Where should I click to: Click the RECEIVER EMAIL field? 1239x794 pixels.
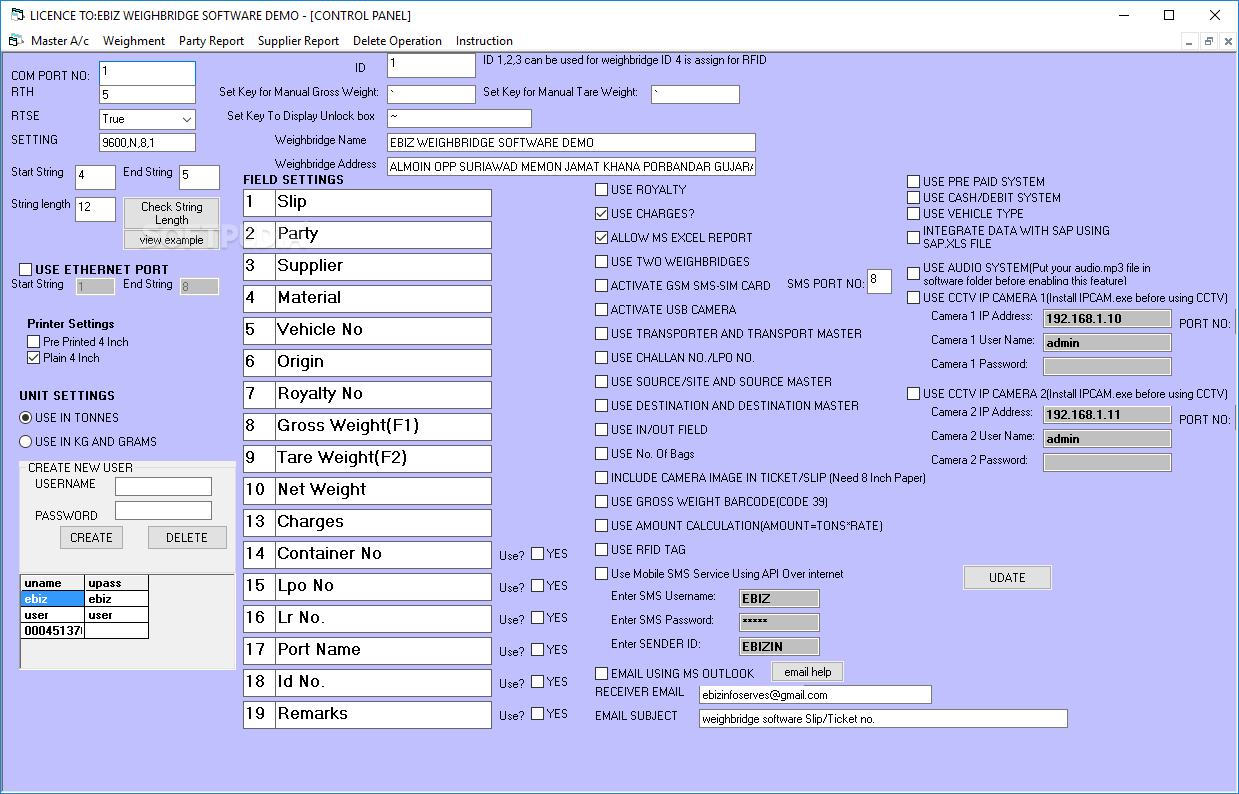click(x=815, y=695)
